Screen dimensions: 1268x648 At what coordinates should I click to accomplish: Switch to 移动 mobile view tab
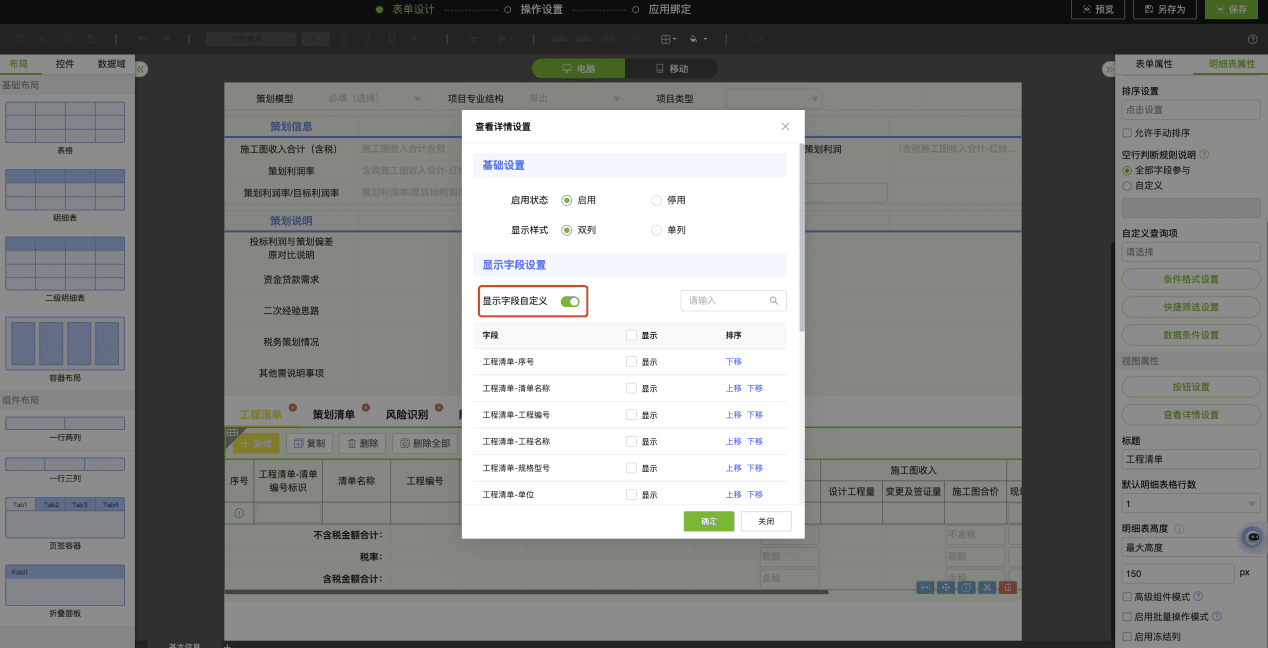[x=671, y=69]
